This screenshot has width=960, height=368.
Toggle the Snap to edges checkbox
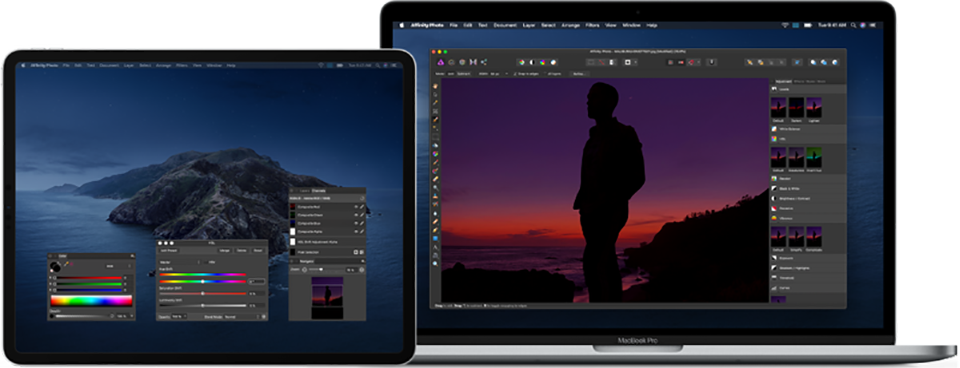pos(515,74)
